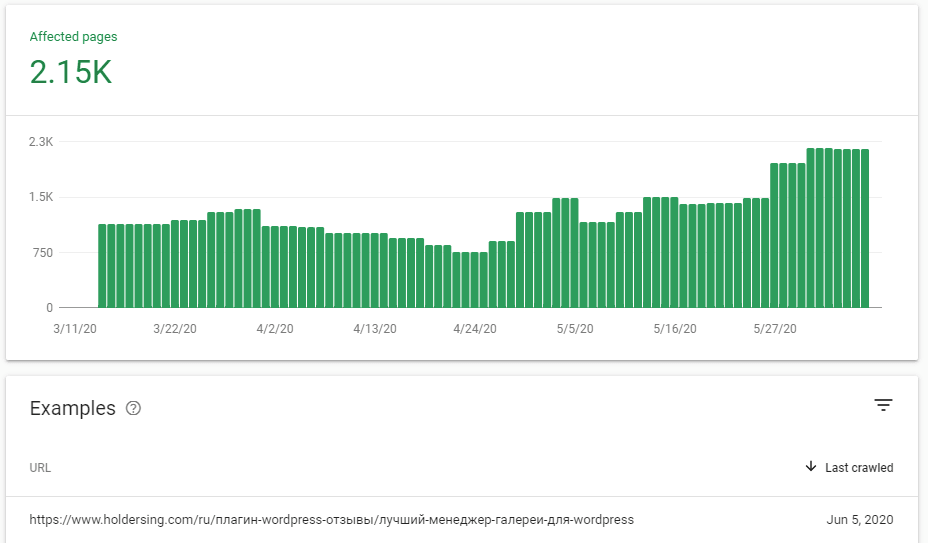Viewport: 928px width, 543px height.
Task: Open the Examples filter icon
Action: (883, 405)
